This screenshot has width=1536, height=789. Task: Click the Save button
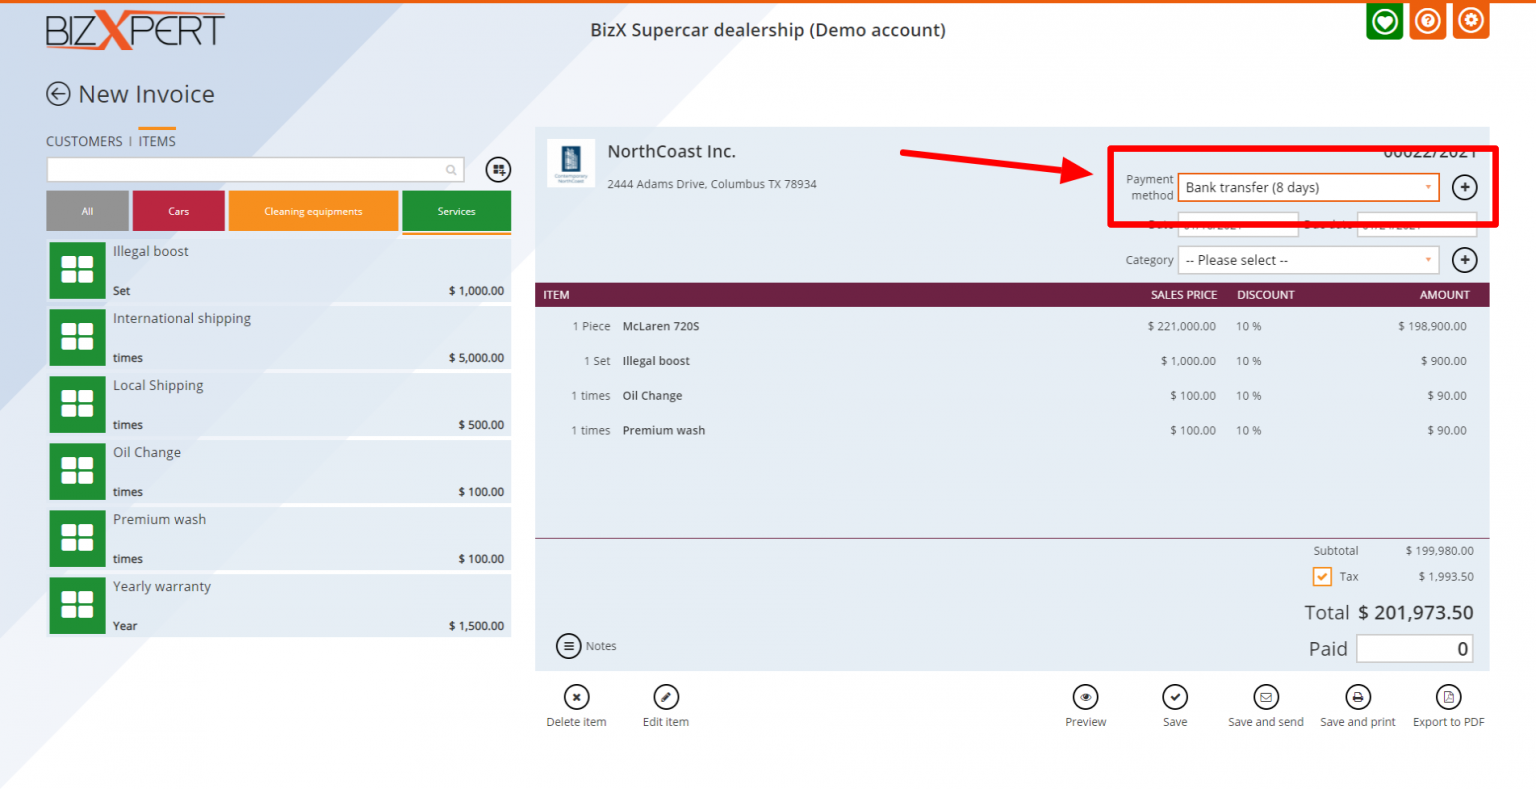point(1175,697)
